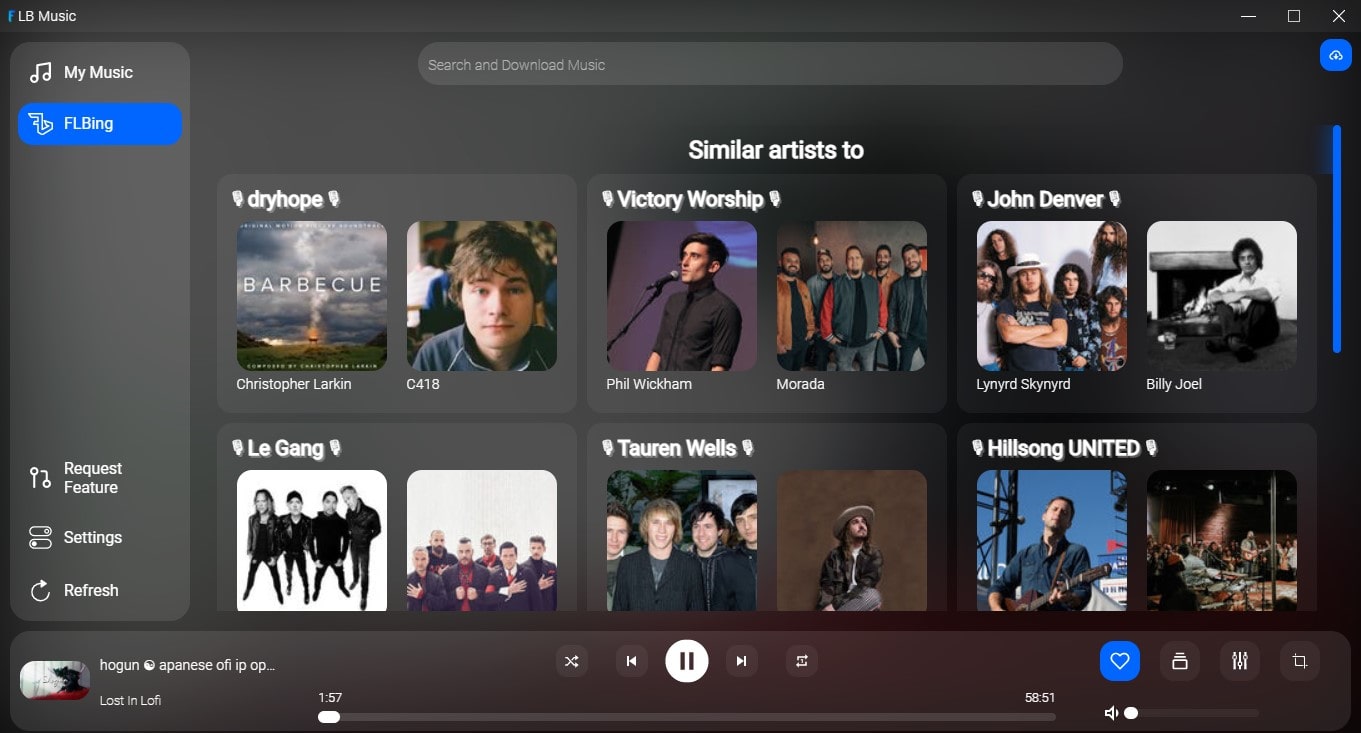Open the My Music section

pyautogui.click(x=100, y=72)
